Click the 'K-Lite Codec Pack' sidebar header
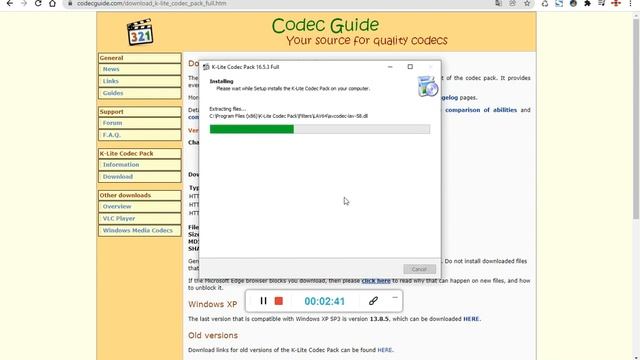Image resolution: width=640 pixels, height=360 pixels. click(140, 153)
